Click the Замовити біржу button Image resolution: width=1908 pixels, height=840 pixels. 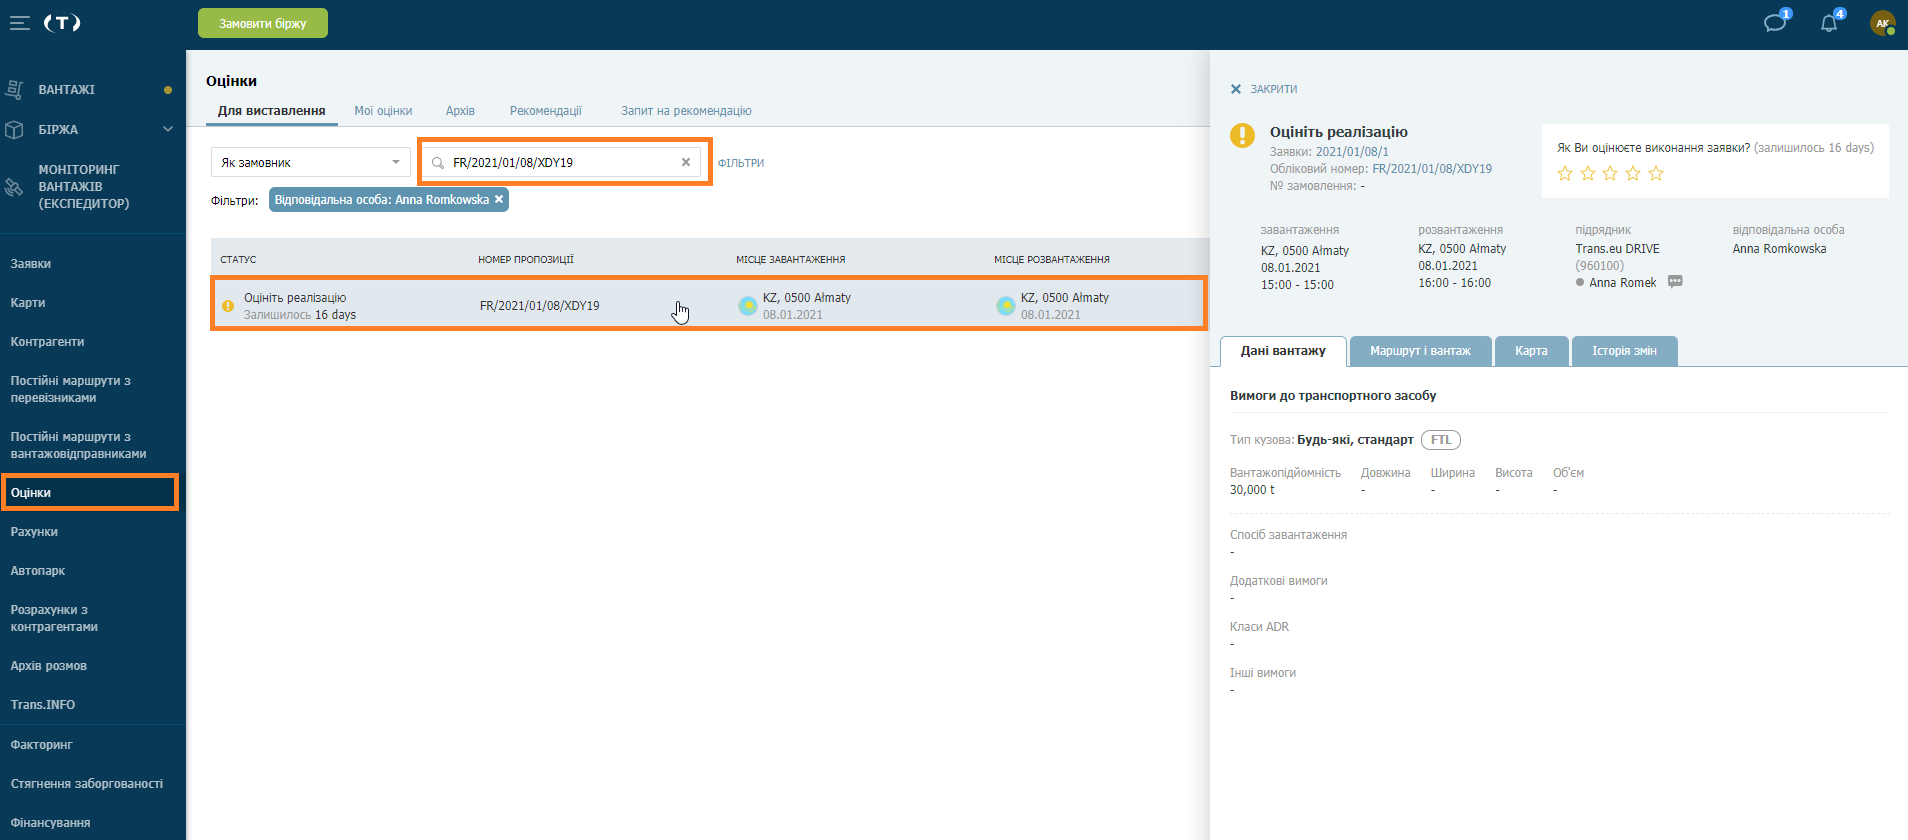tap(263, 23)
